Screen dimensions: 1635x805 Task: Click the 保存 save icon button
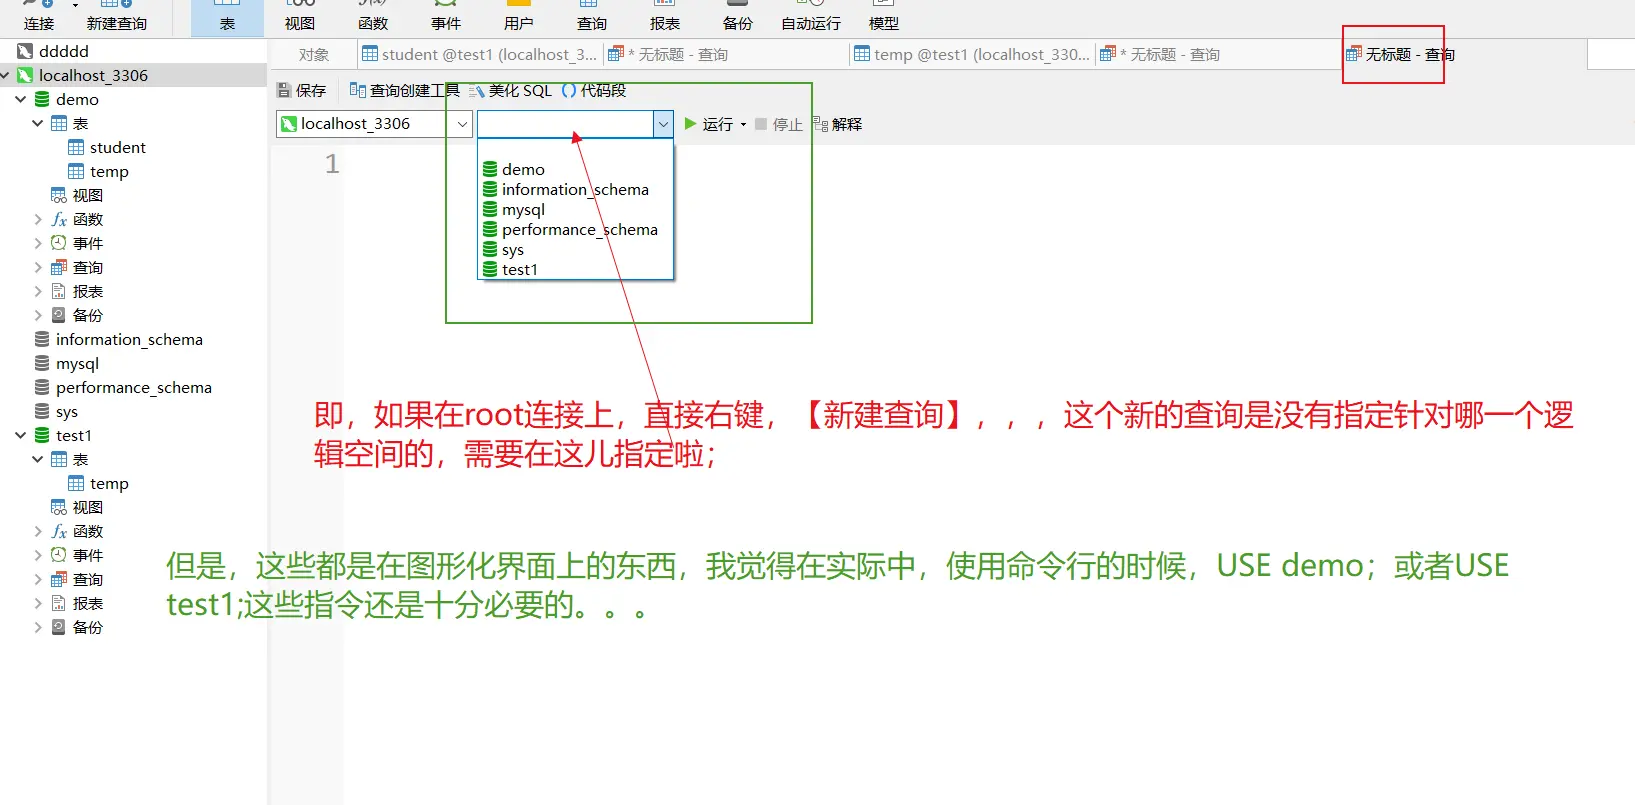pos(301,90)
